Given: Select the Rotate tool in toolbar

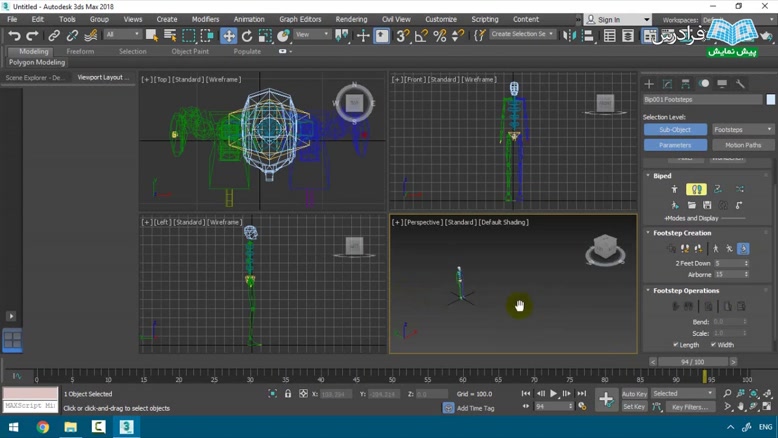Looking at the screenshot, I should click(x=247, y=36).
